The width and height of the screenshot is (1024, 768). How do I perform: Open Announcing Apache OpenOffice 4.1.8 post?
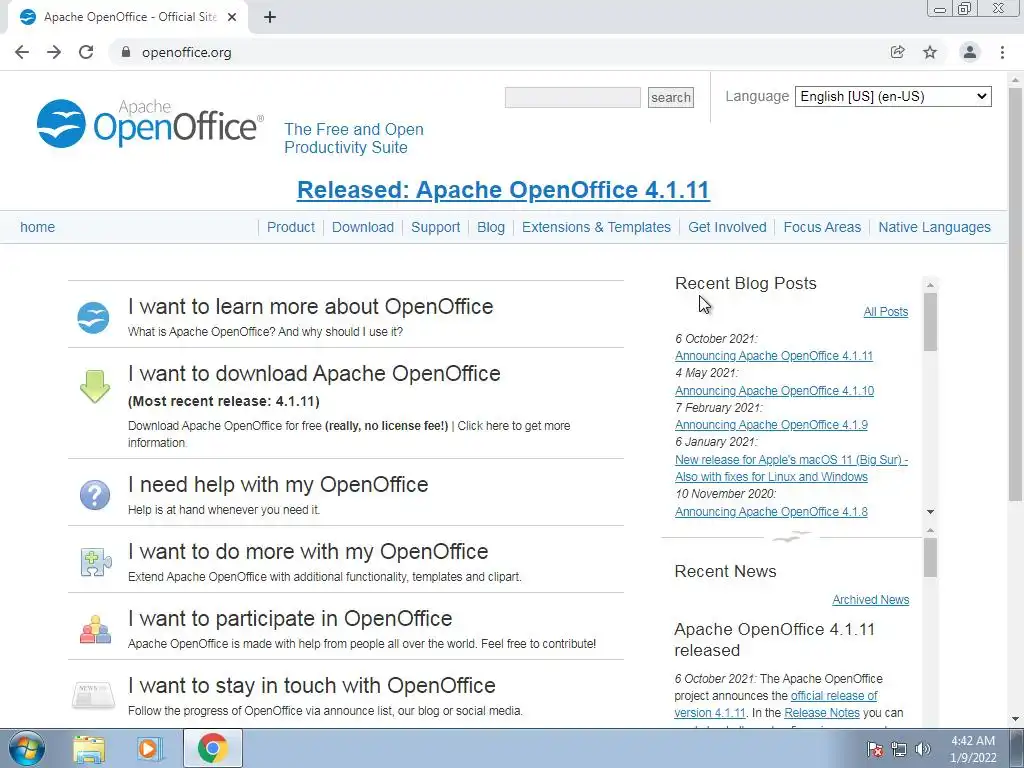[771, 512]
